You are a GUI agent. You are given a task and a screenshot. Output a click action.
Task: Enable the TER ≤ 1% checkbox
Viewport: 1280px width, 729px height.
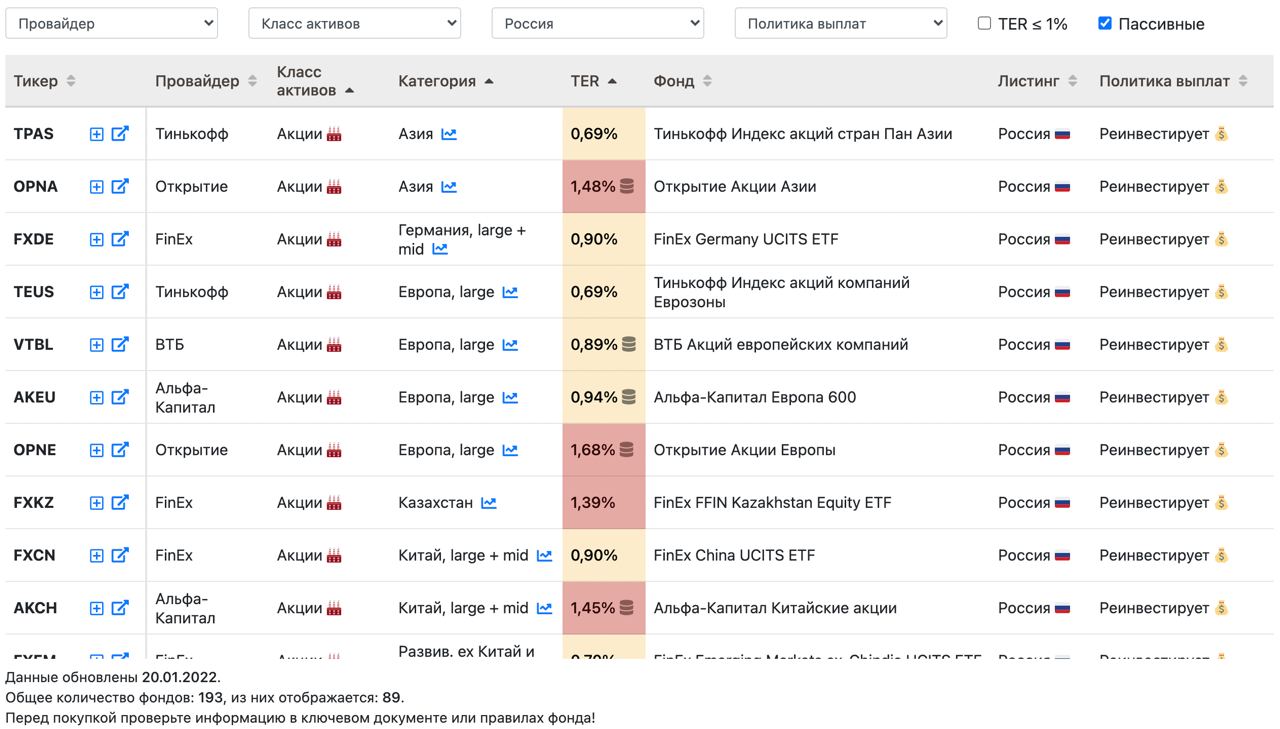point(984,23)
